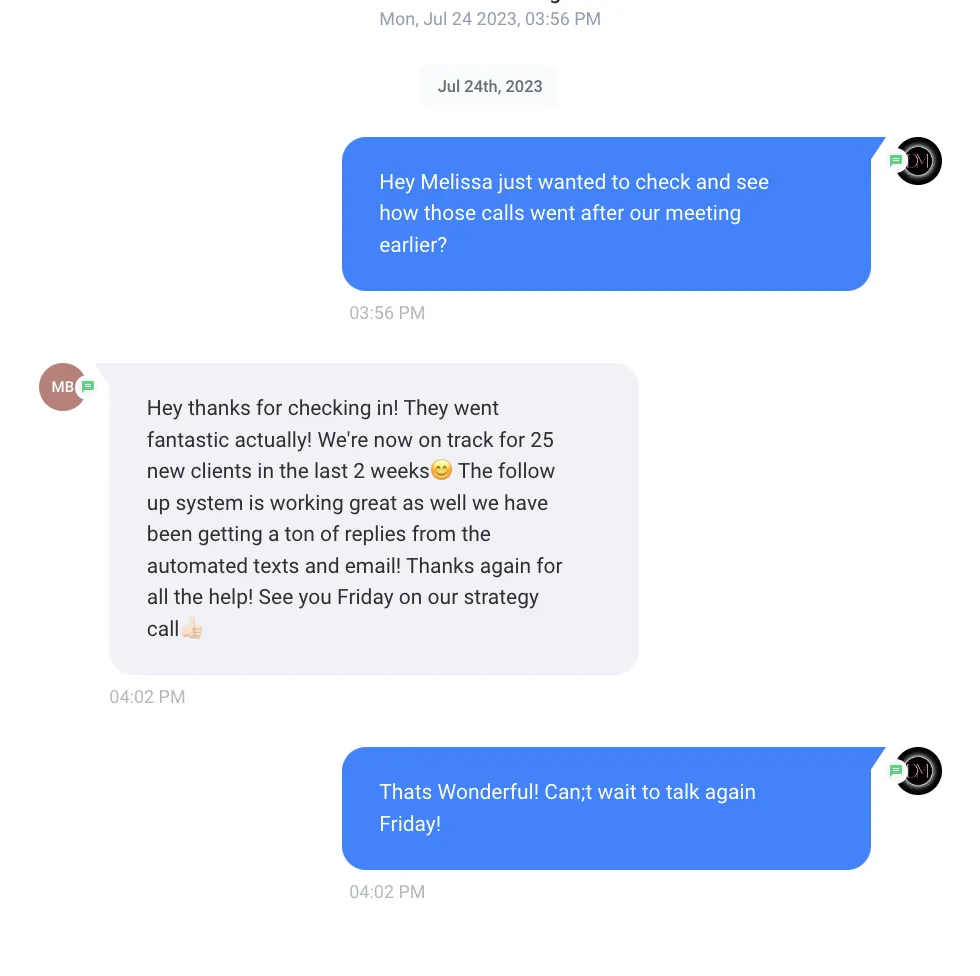Screen dimensions: 980x976
Task: Click the Mon, Jul 24 2023 header timestamp
Action: (490, 19)
